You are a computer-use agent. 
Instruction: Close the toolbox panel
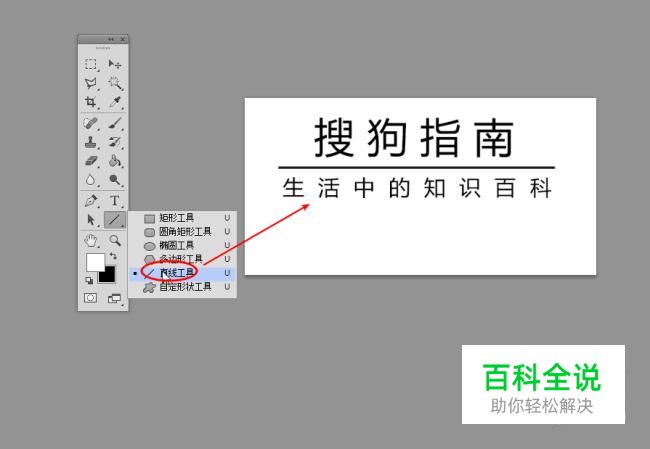click(x=123, y=39)
